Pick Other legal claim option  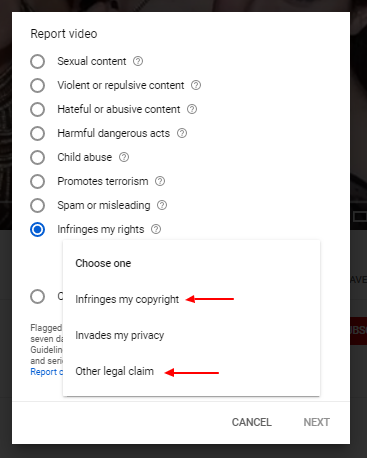(191, 371)
